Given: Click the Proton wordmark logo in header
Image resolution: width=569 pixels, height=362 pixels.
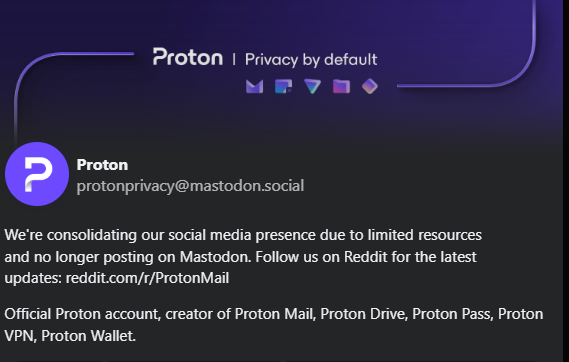Looking at the screenshot, I should pyautogui.click(x=188, y=57).
